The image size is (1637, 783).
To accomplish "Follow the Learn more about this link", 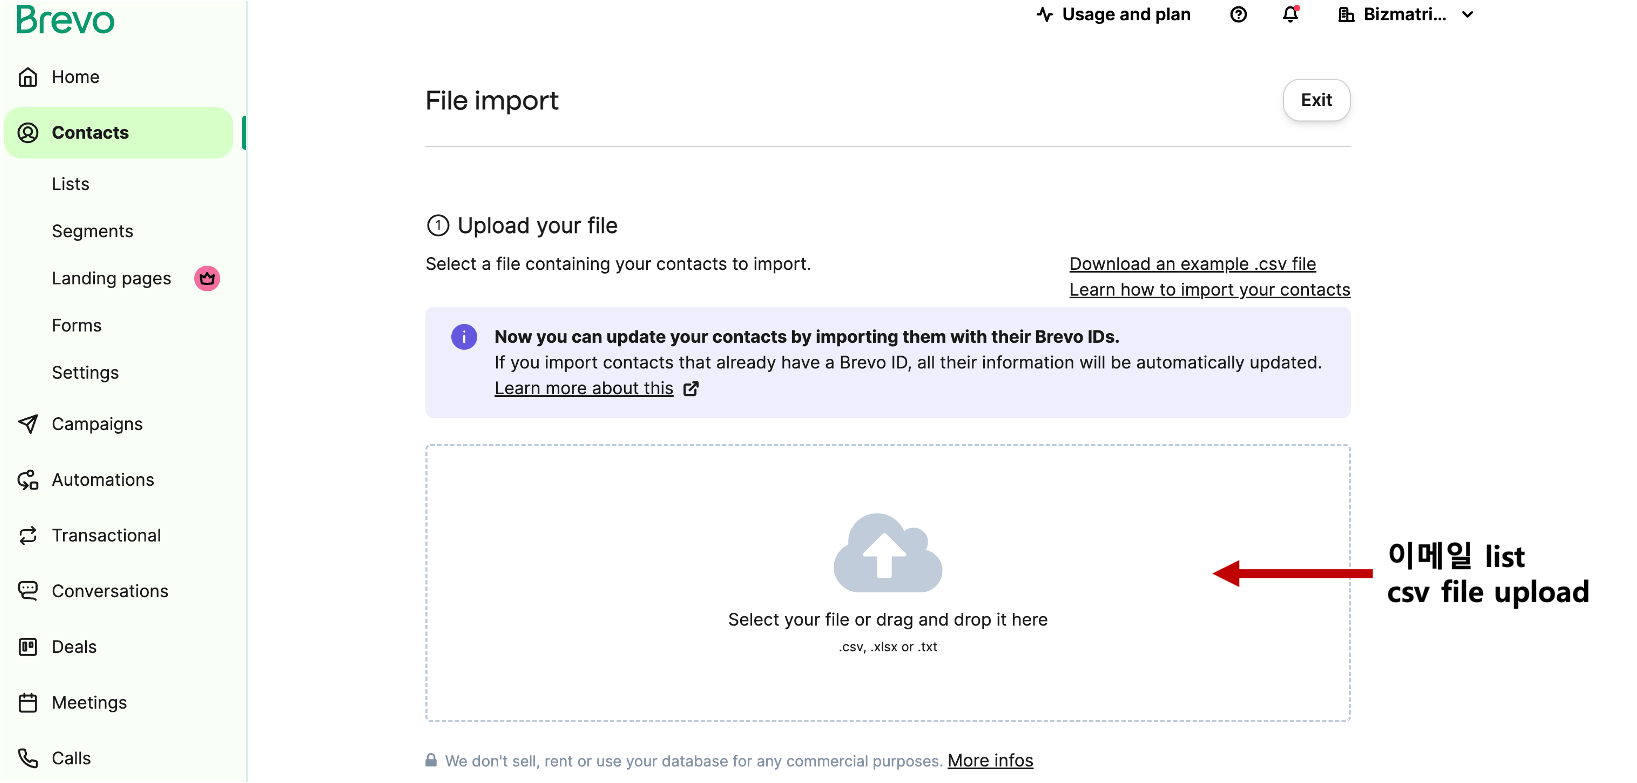I will (x=584, y=388).
